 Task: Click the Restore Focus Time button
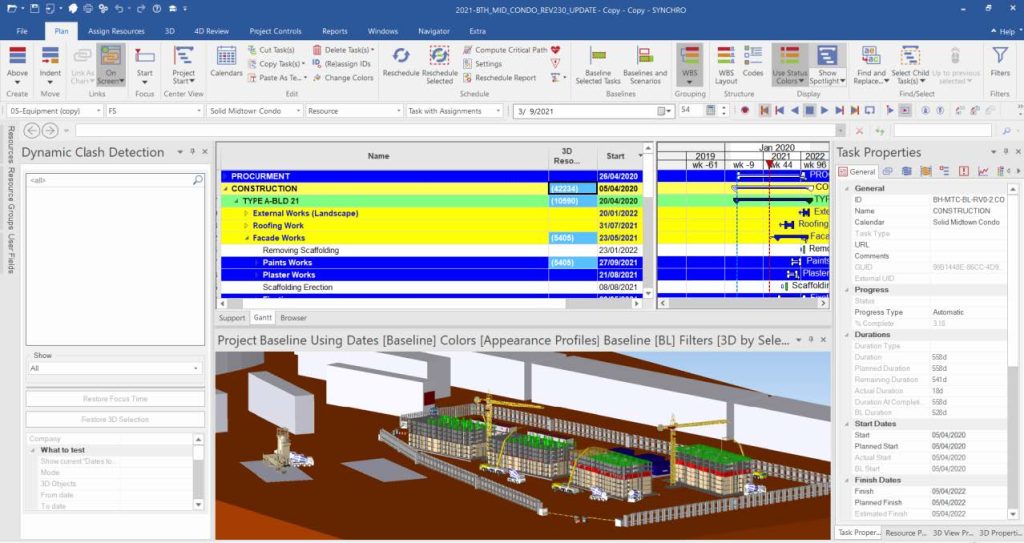(x=115, y=399)
